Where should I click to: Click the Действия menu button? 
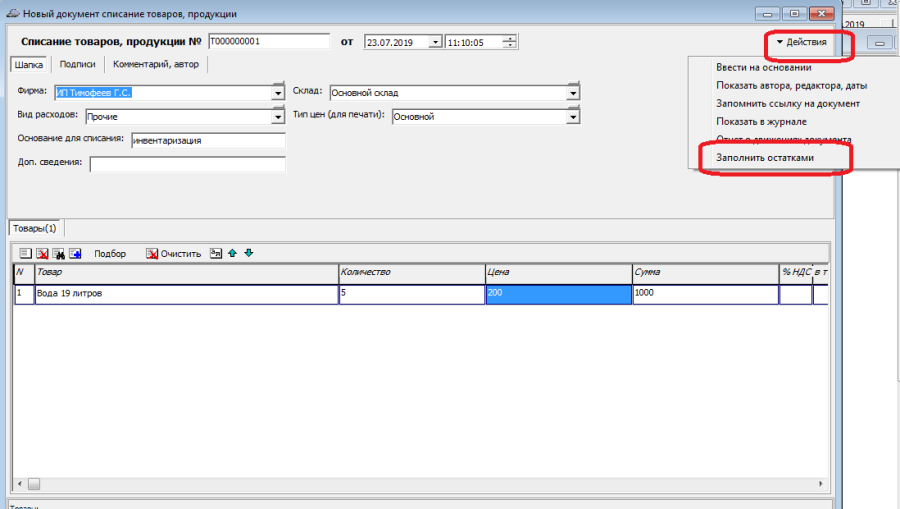801,42
